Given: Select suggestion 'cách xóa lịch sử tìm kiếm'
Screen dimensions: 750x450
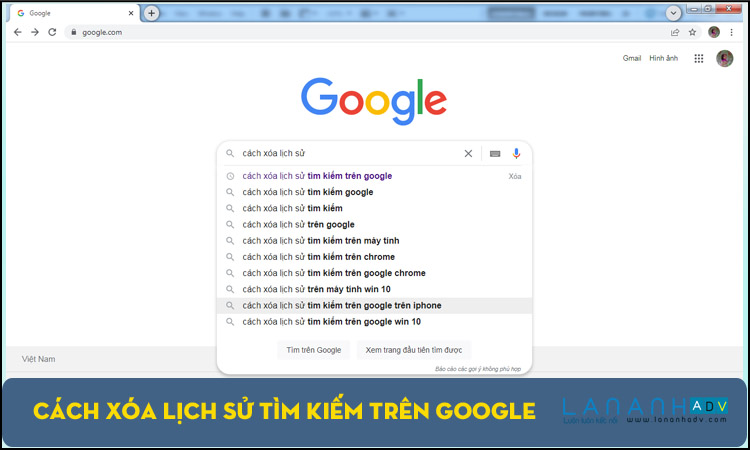Looking at the screenshot, I should coord(374,209).
